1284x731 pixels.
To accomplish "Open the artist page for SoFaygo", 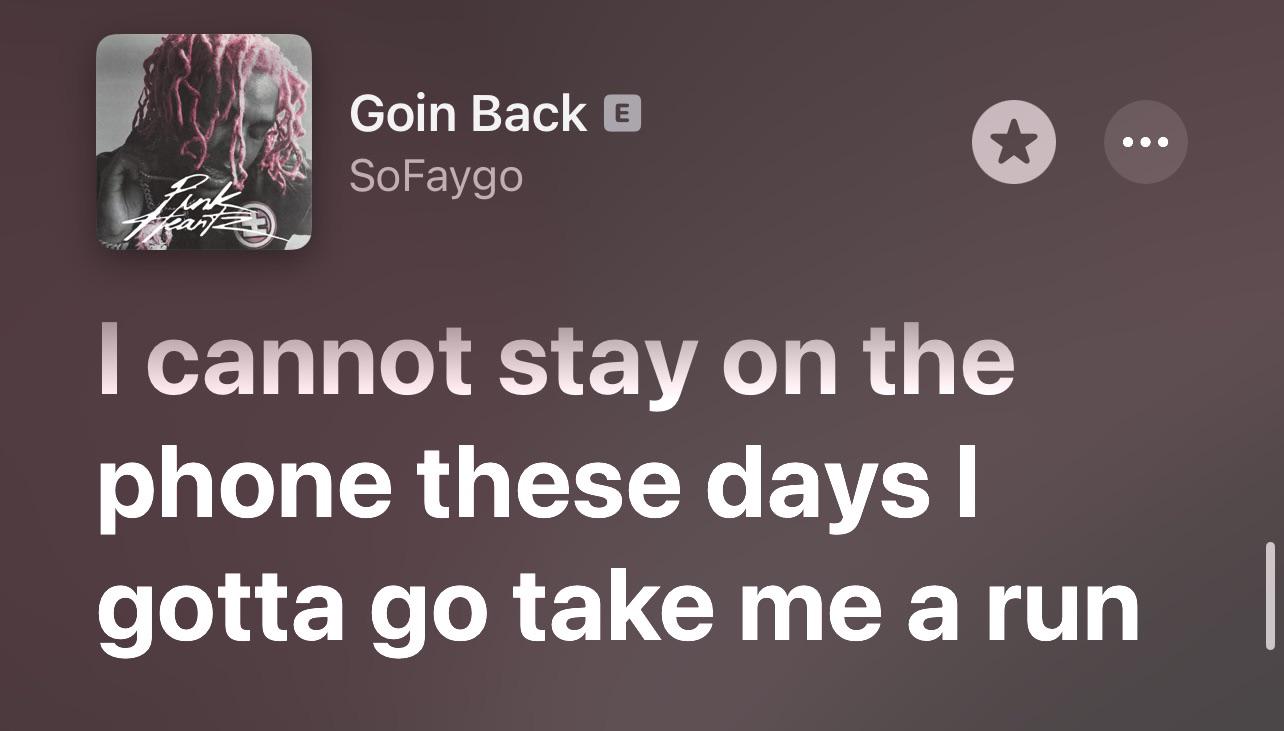I will [436, 175].
